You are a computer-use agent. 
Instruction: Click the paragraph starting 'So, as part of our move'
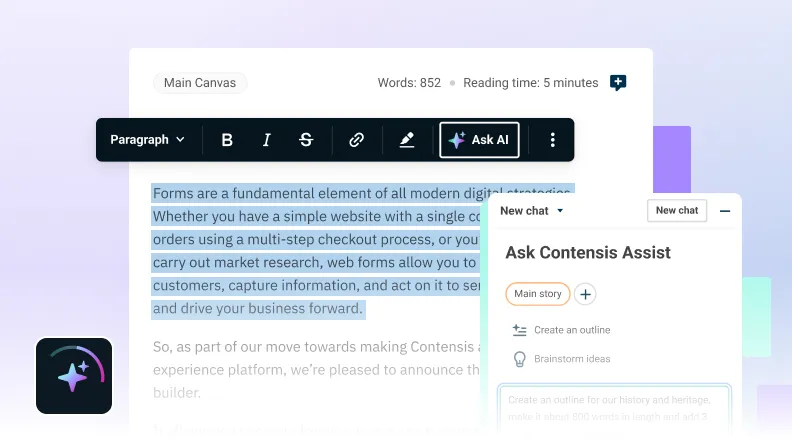316,370
